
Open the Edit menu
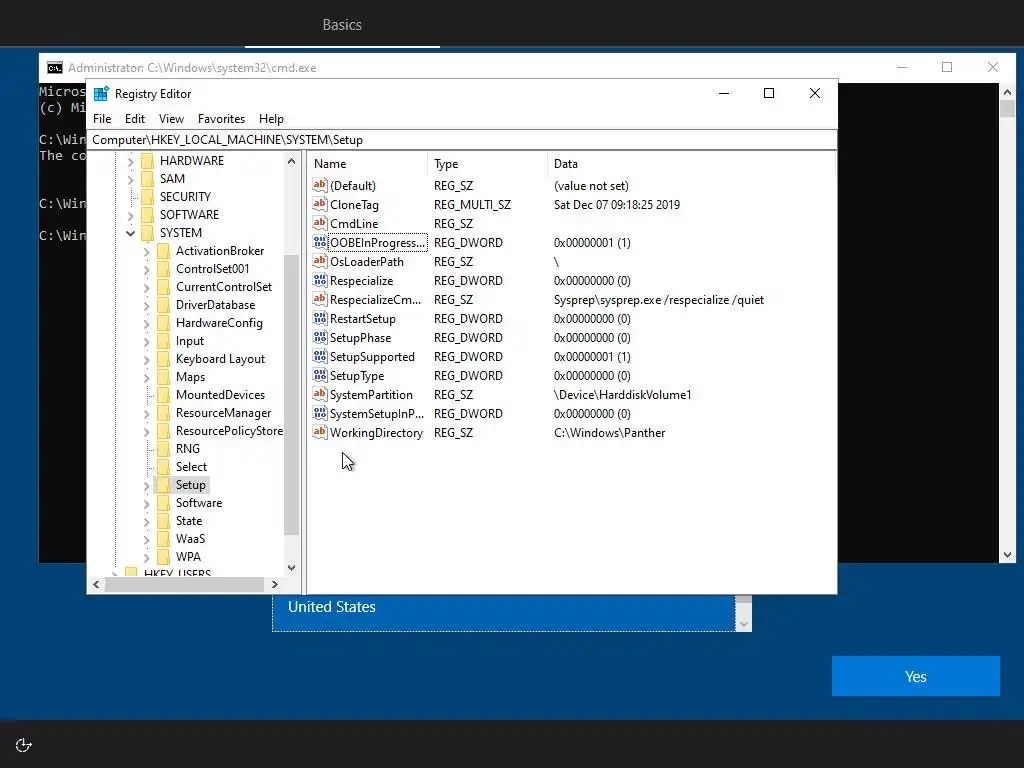coord(135,119)
